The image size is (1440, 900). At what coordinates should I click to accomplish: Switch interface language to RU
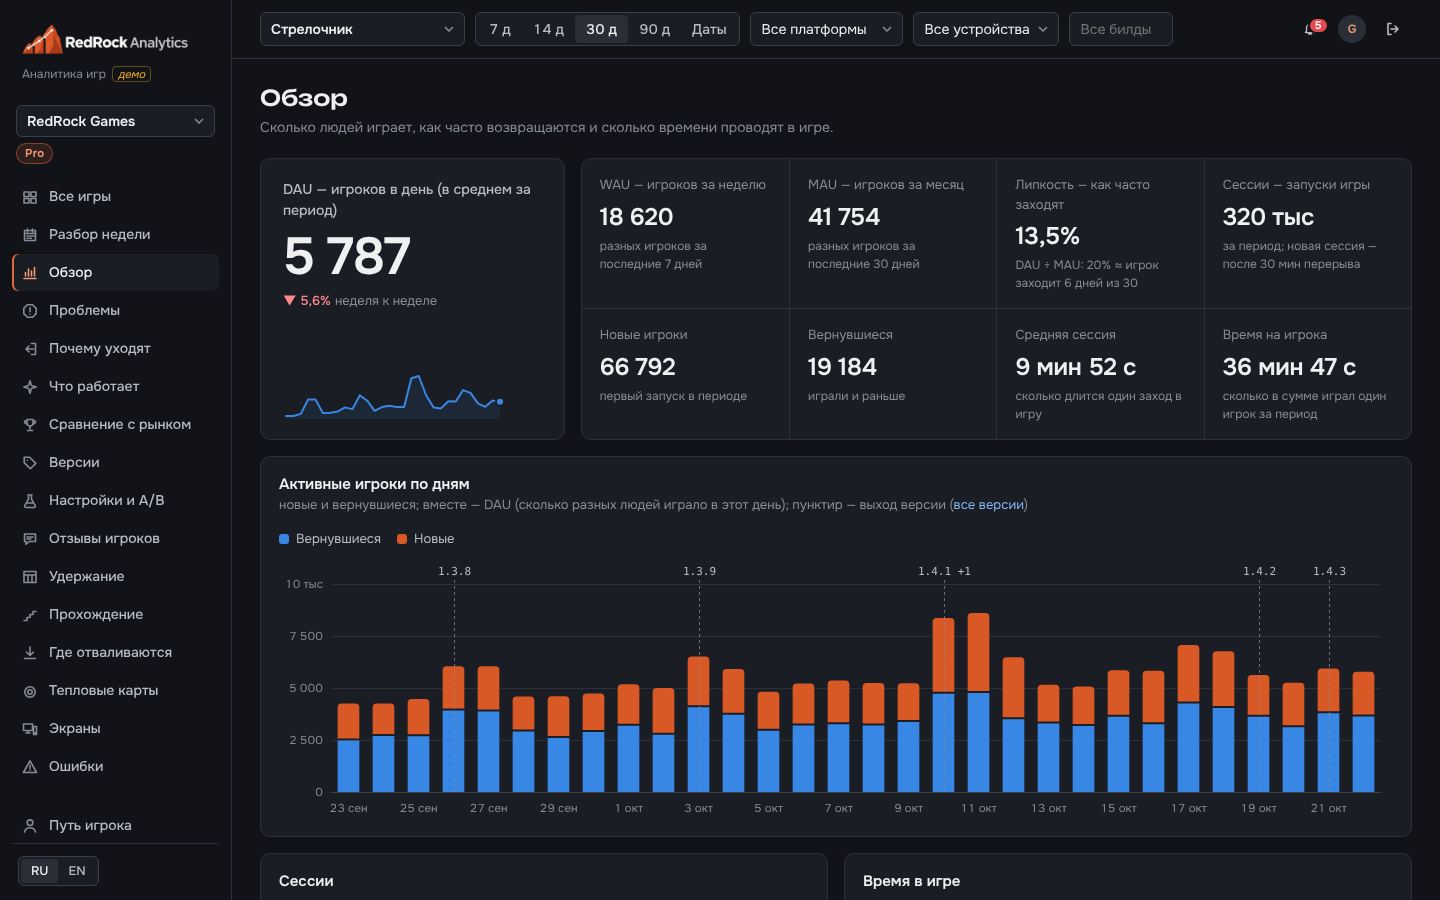pyautogui.click(x=39, y=871)
